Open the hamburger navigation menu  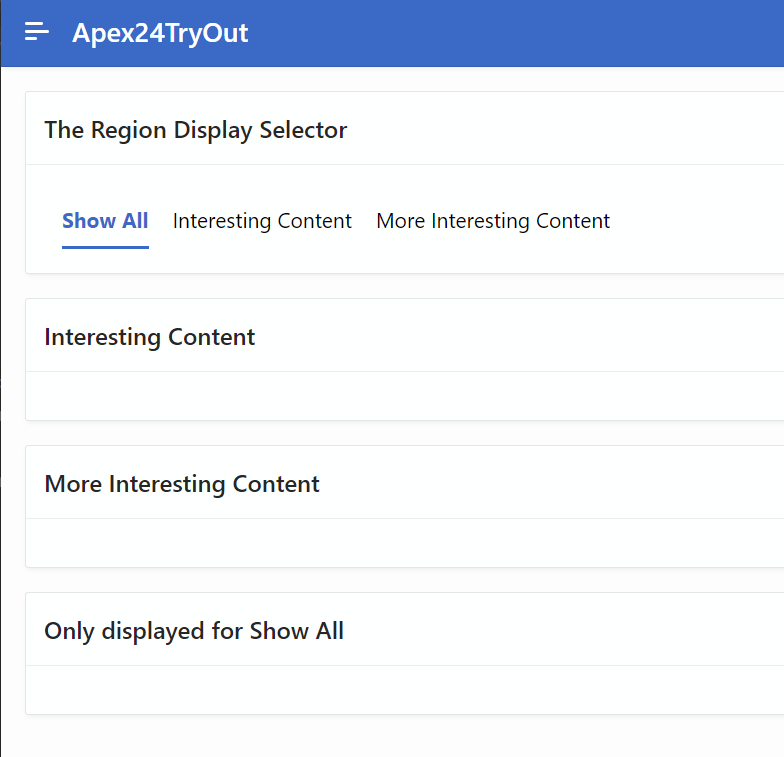pyautogui.click(x=37, y=32)
